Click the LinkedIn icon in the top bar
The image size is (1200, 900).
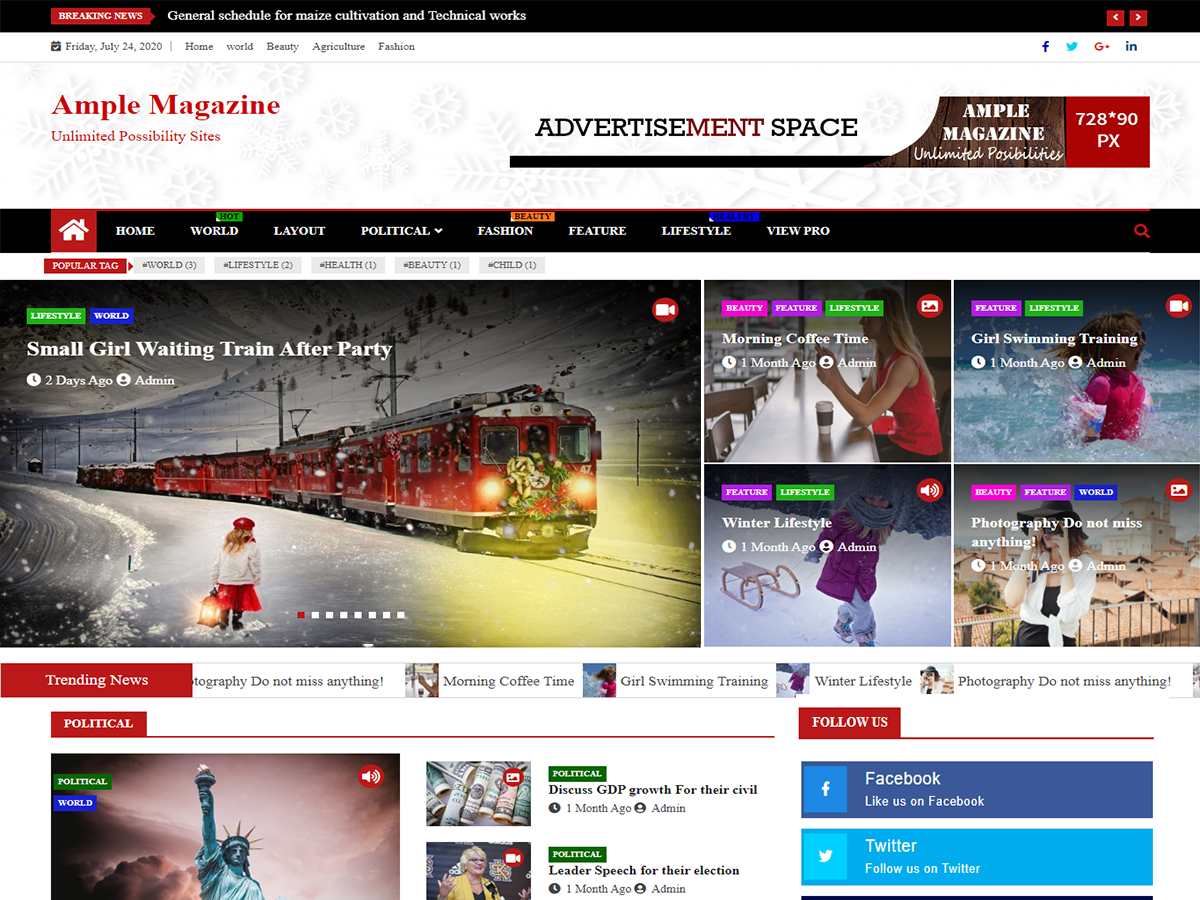coord(1131,46)
